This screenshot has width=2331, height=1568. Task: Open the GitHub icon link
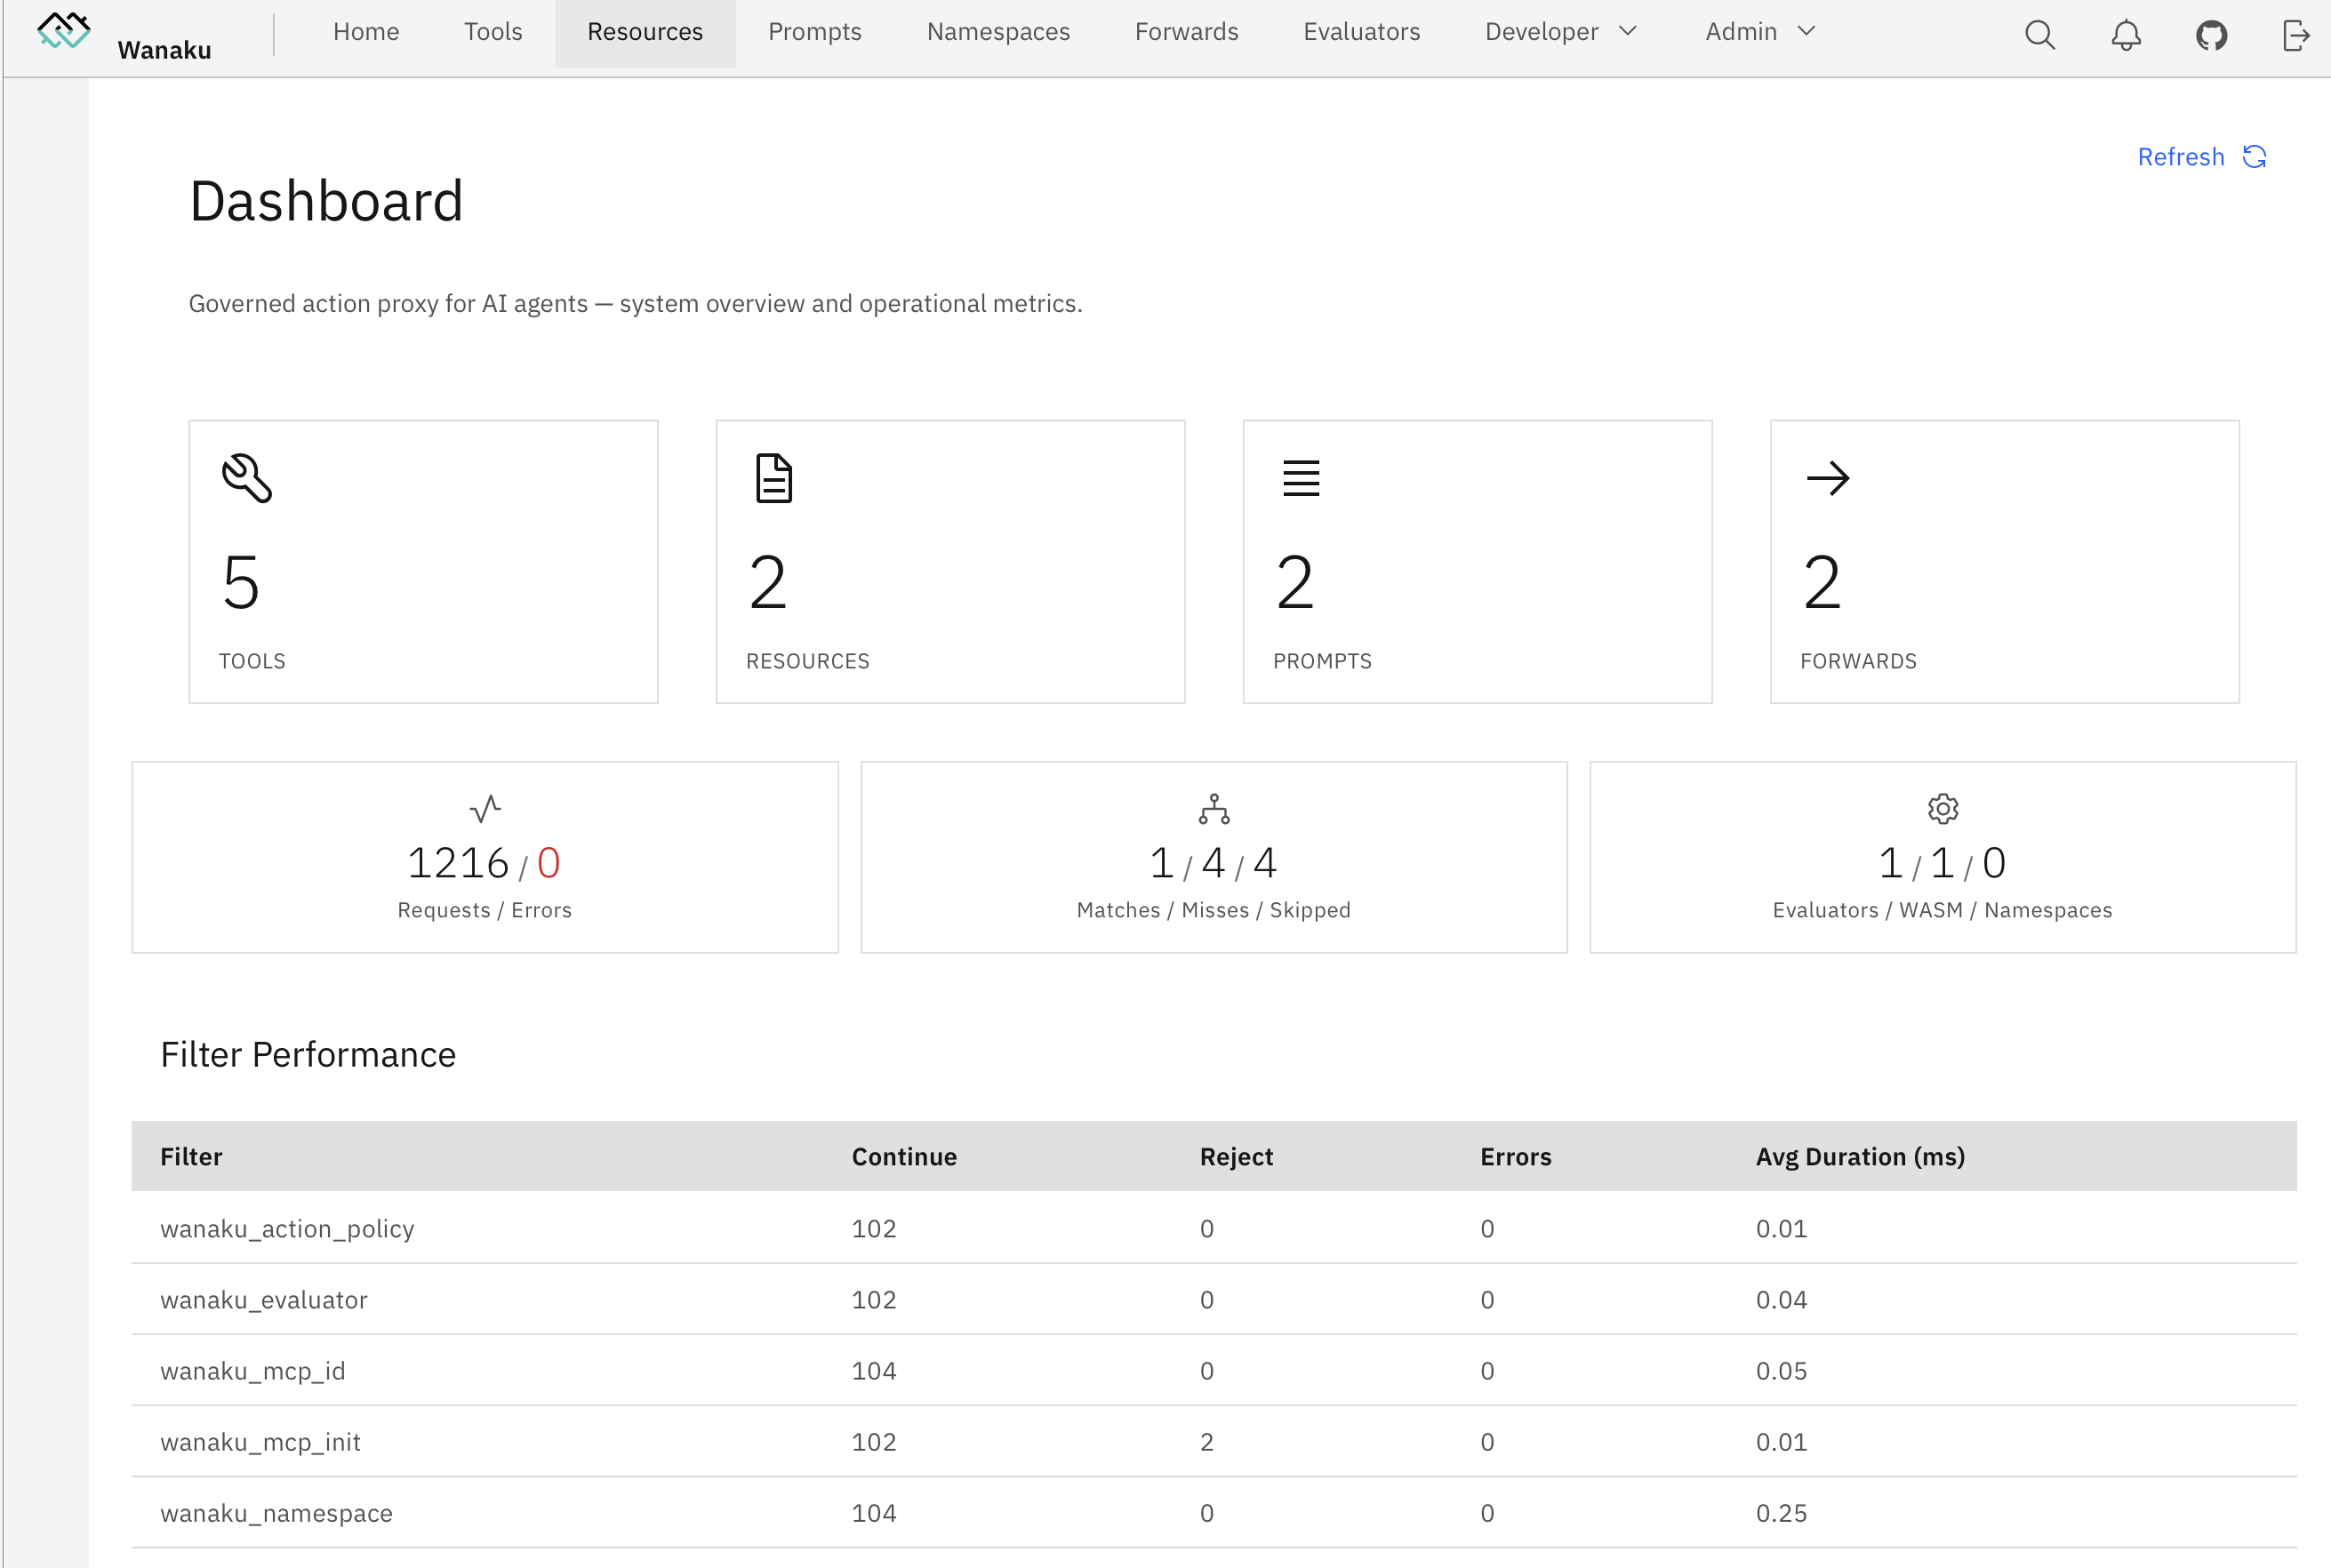click(x=2211, y=35)
